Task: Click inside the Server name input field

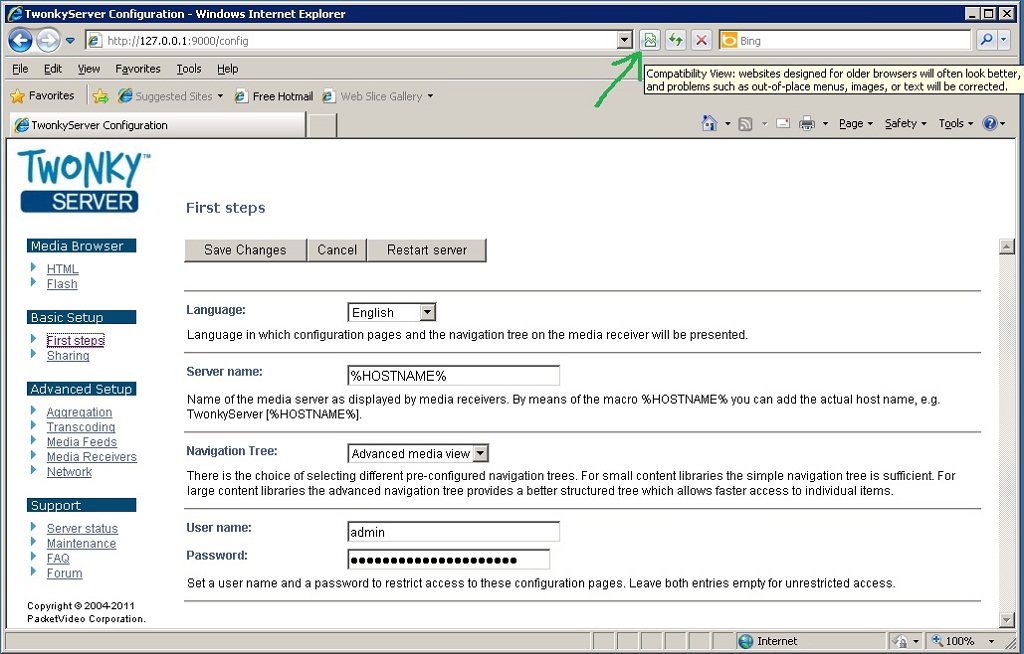Action: tap(452, 375)
